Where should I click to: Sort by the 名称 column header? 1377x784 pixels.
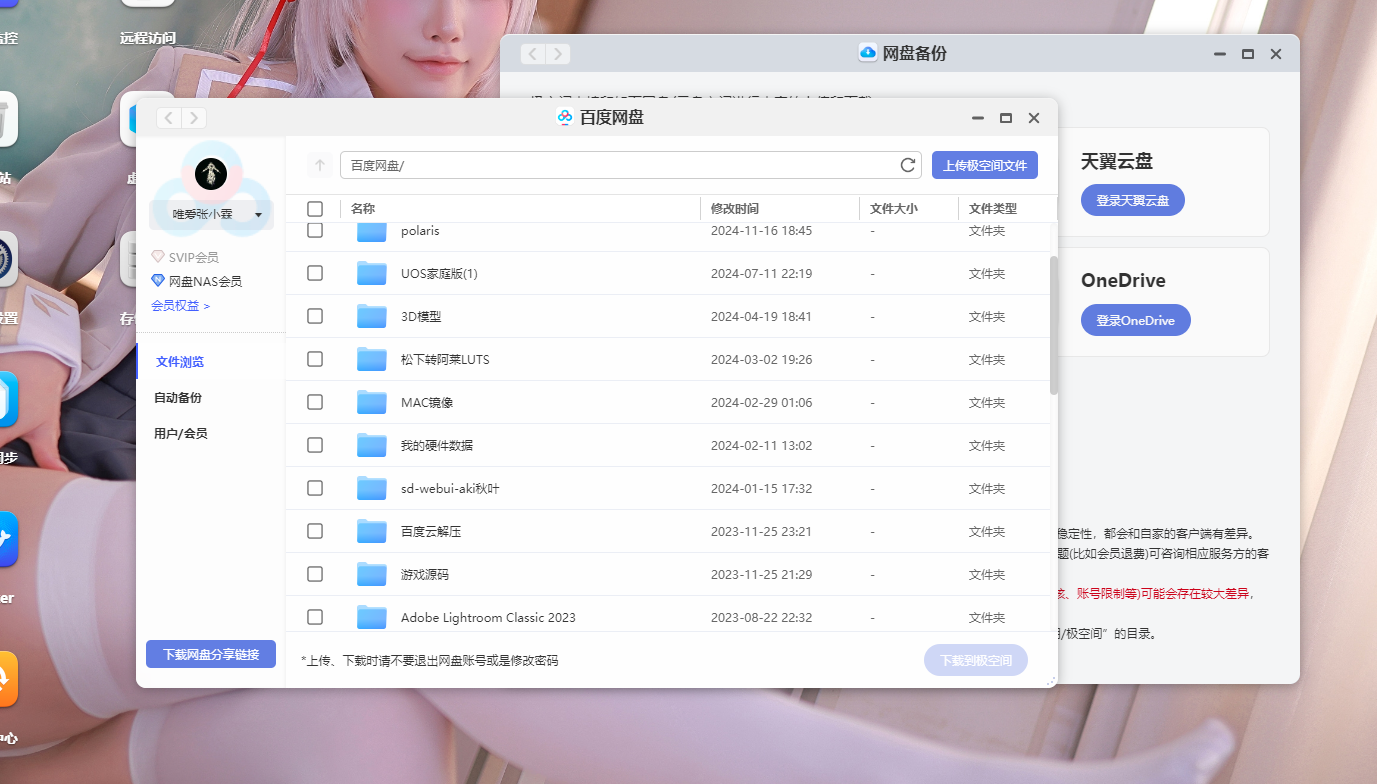363,209
